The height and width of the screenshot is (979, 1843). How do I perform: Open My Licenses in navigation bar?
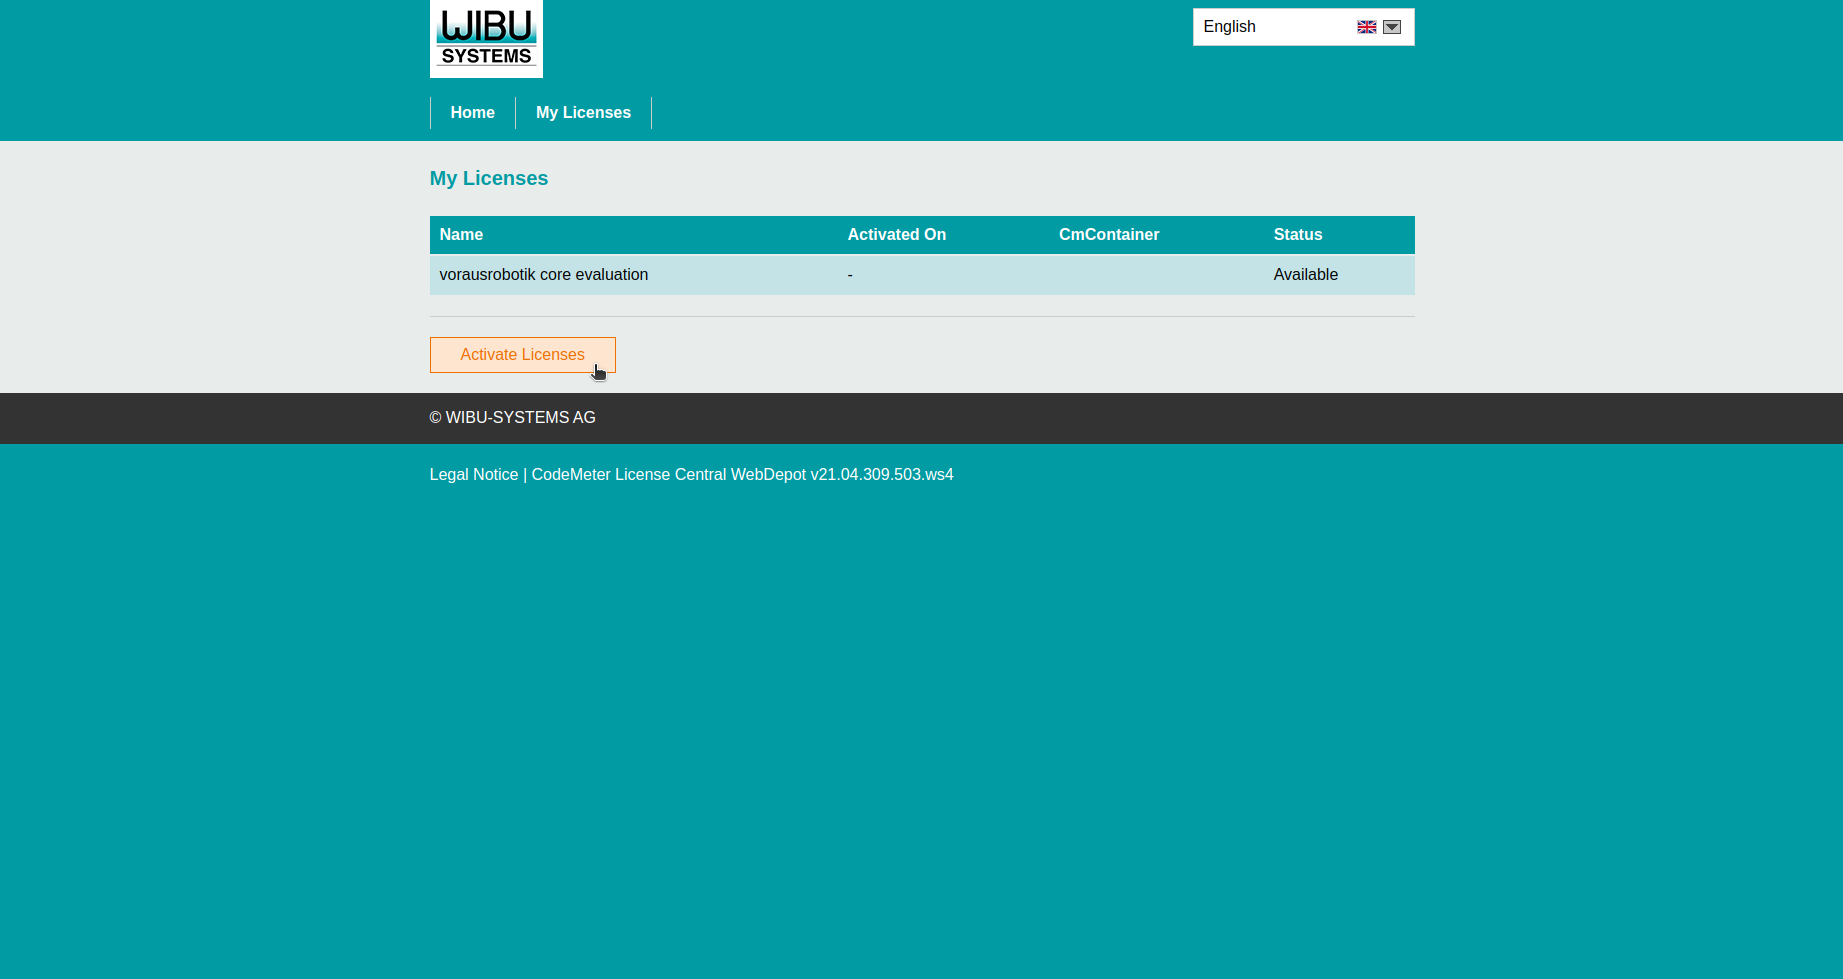pyautogui.click(x=583, y=113)
